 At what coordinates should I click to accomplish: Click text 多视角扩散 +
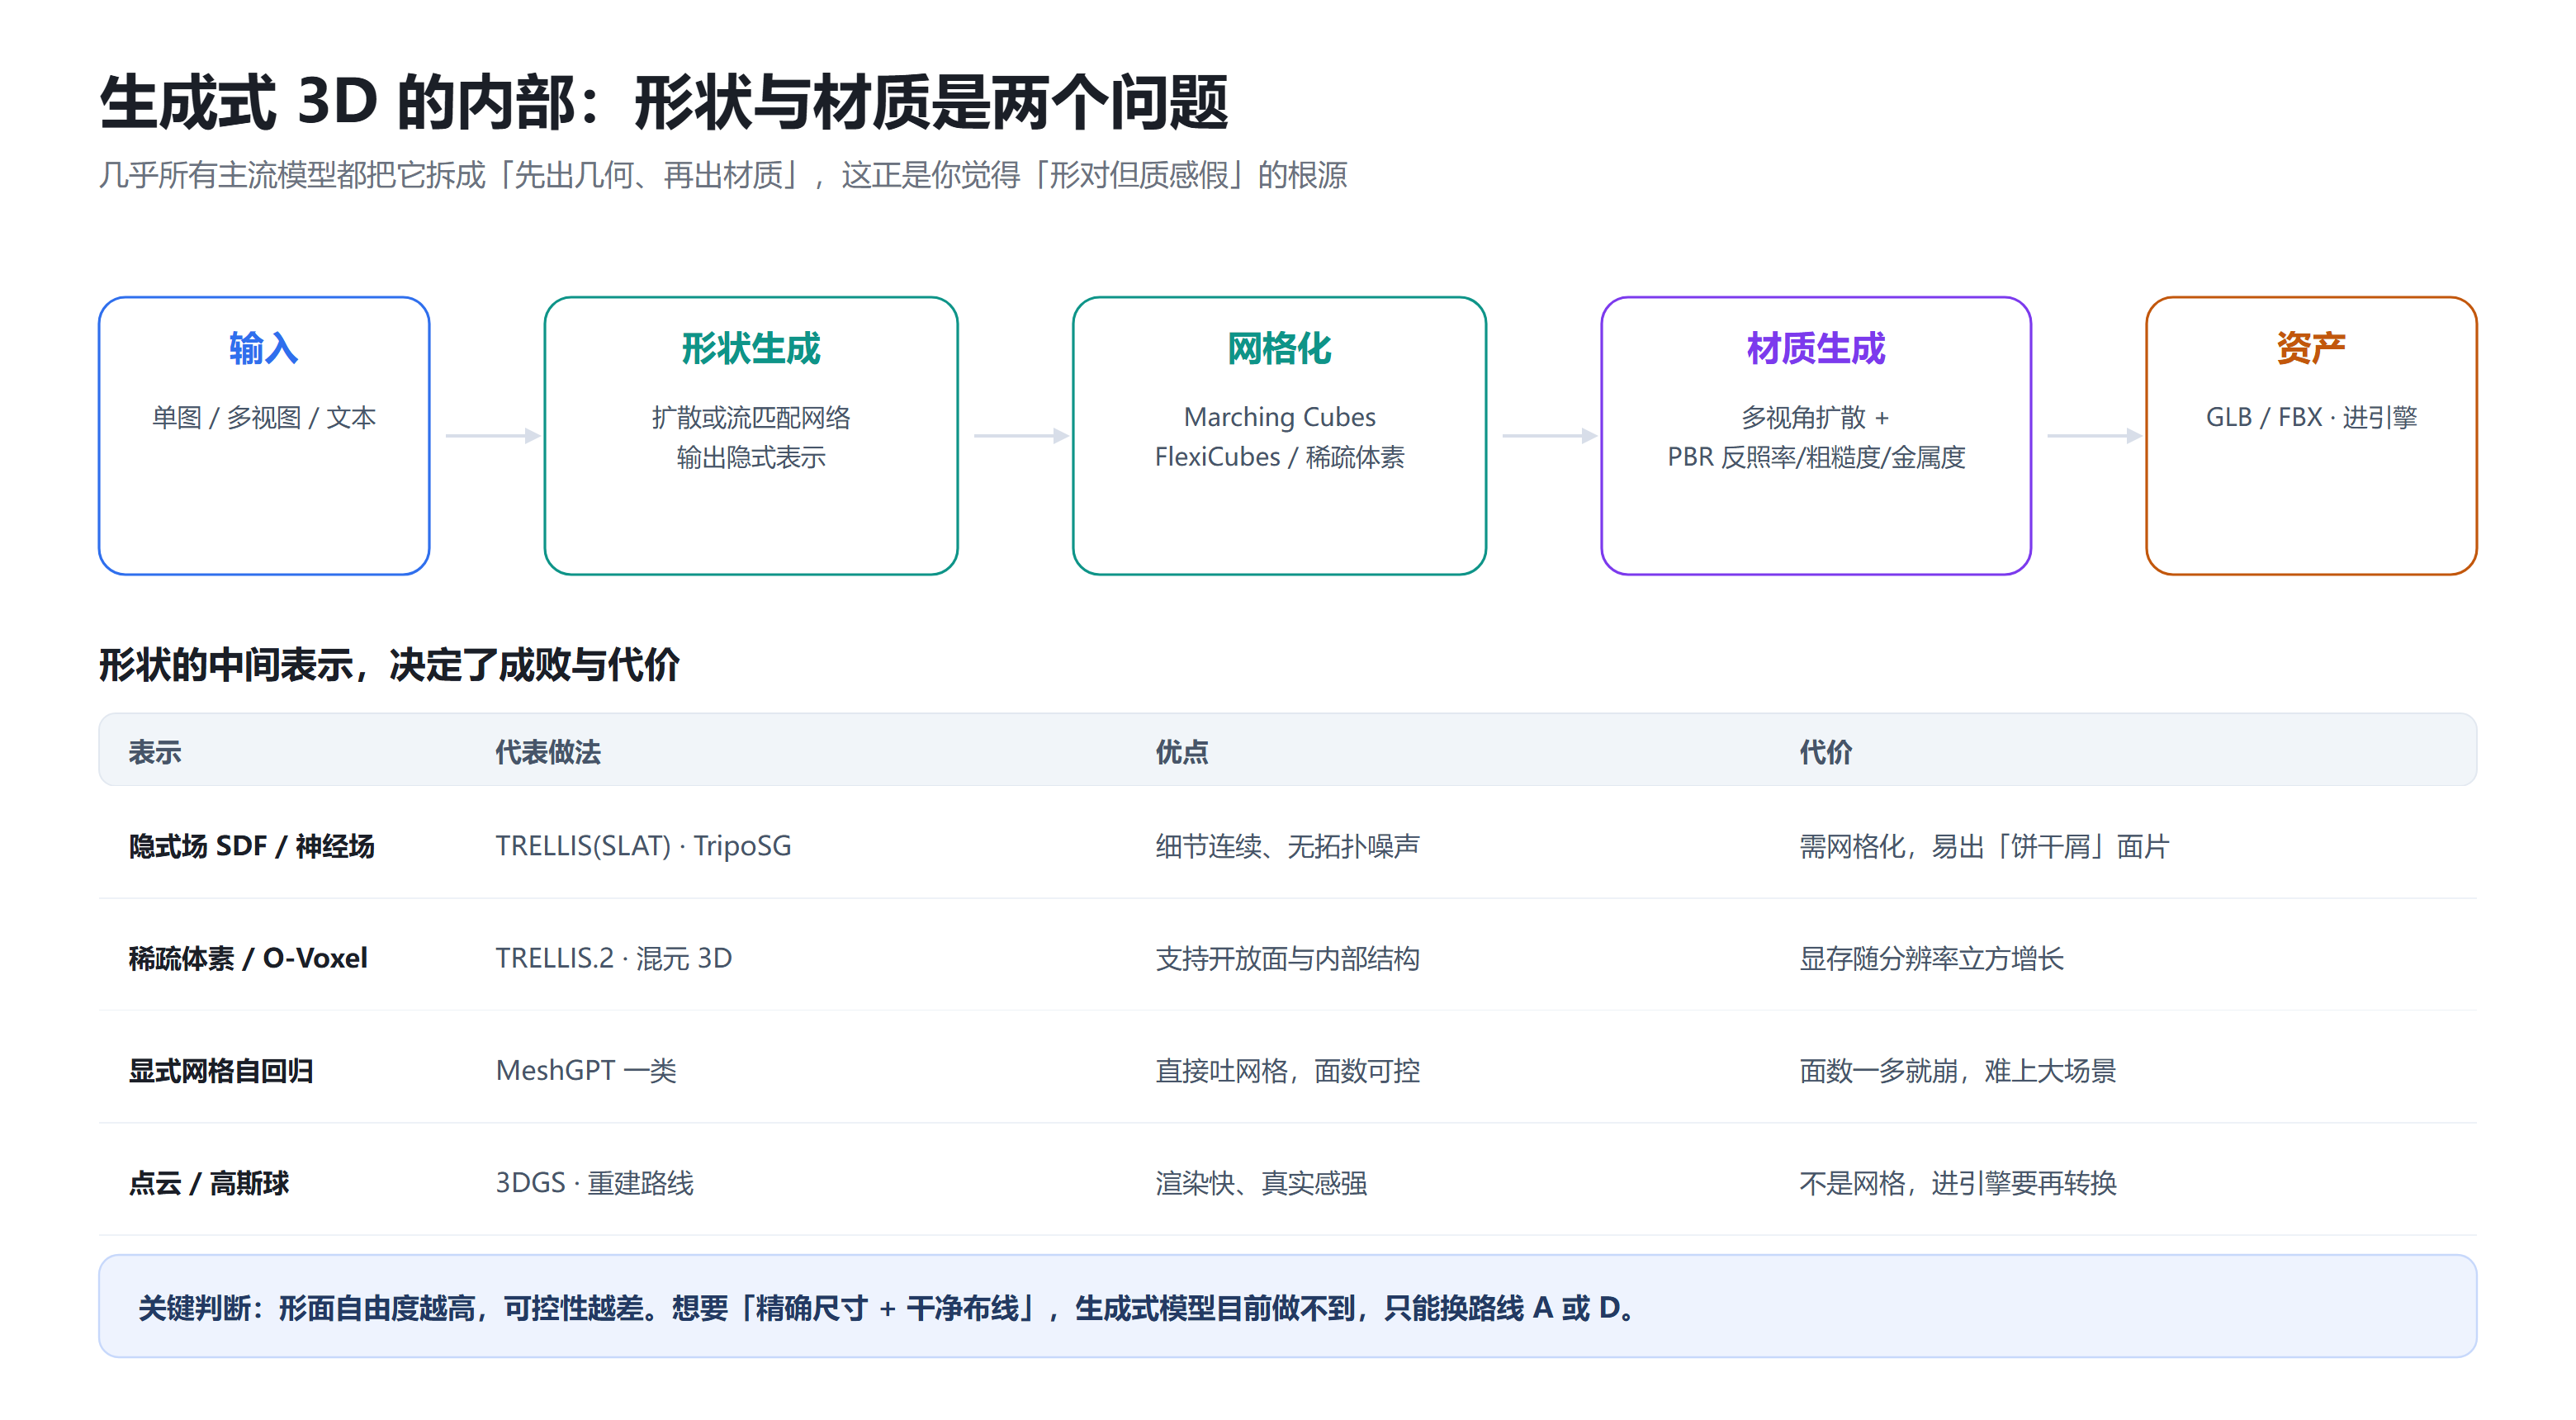coord(1815,417)
